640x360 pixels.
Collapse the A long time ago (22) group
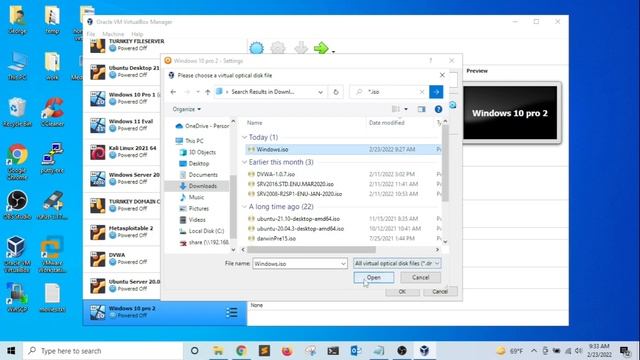pyautogui.click(x=244, y=207)
